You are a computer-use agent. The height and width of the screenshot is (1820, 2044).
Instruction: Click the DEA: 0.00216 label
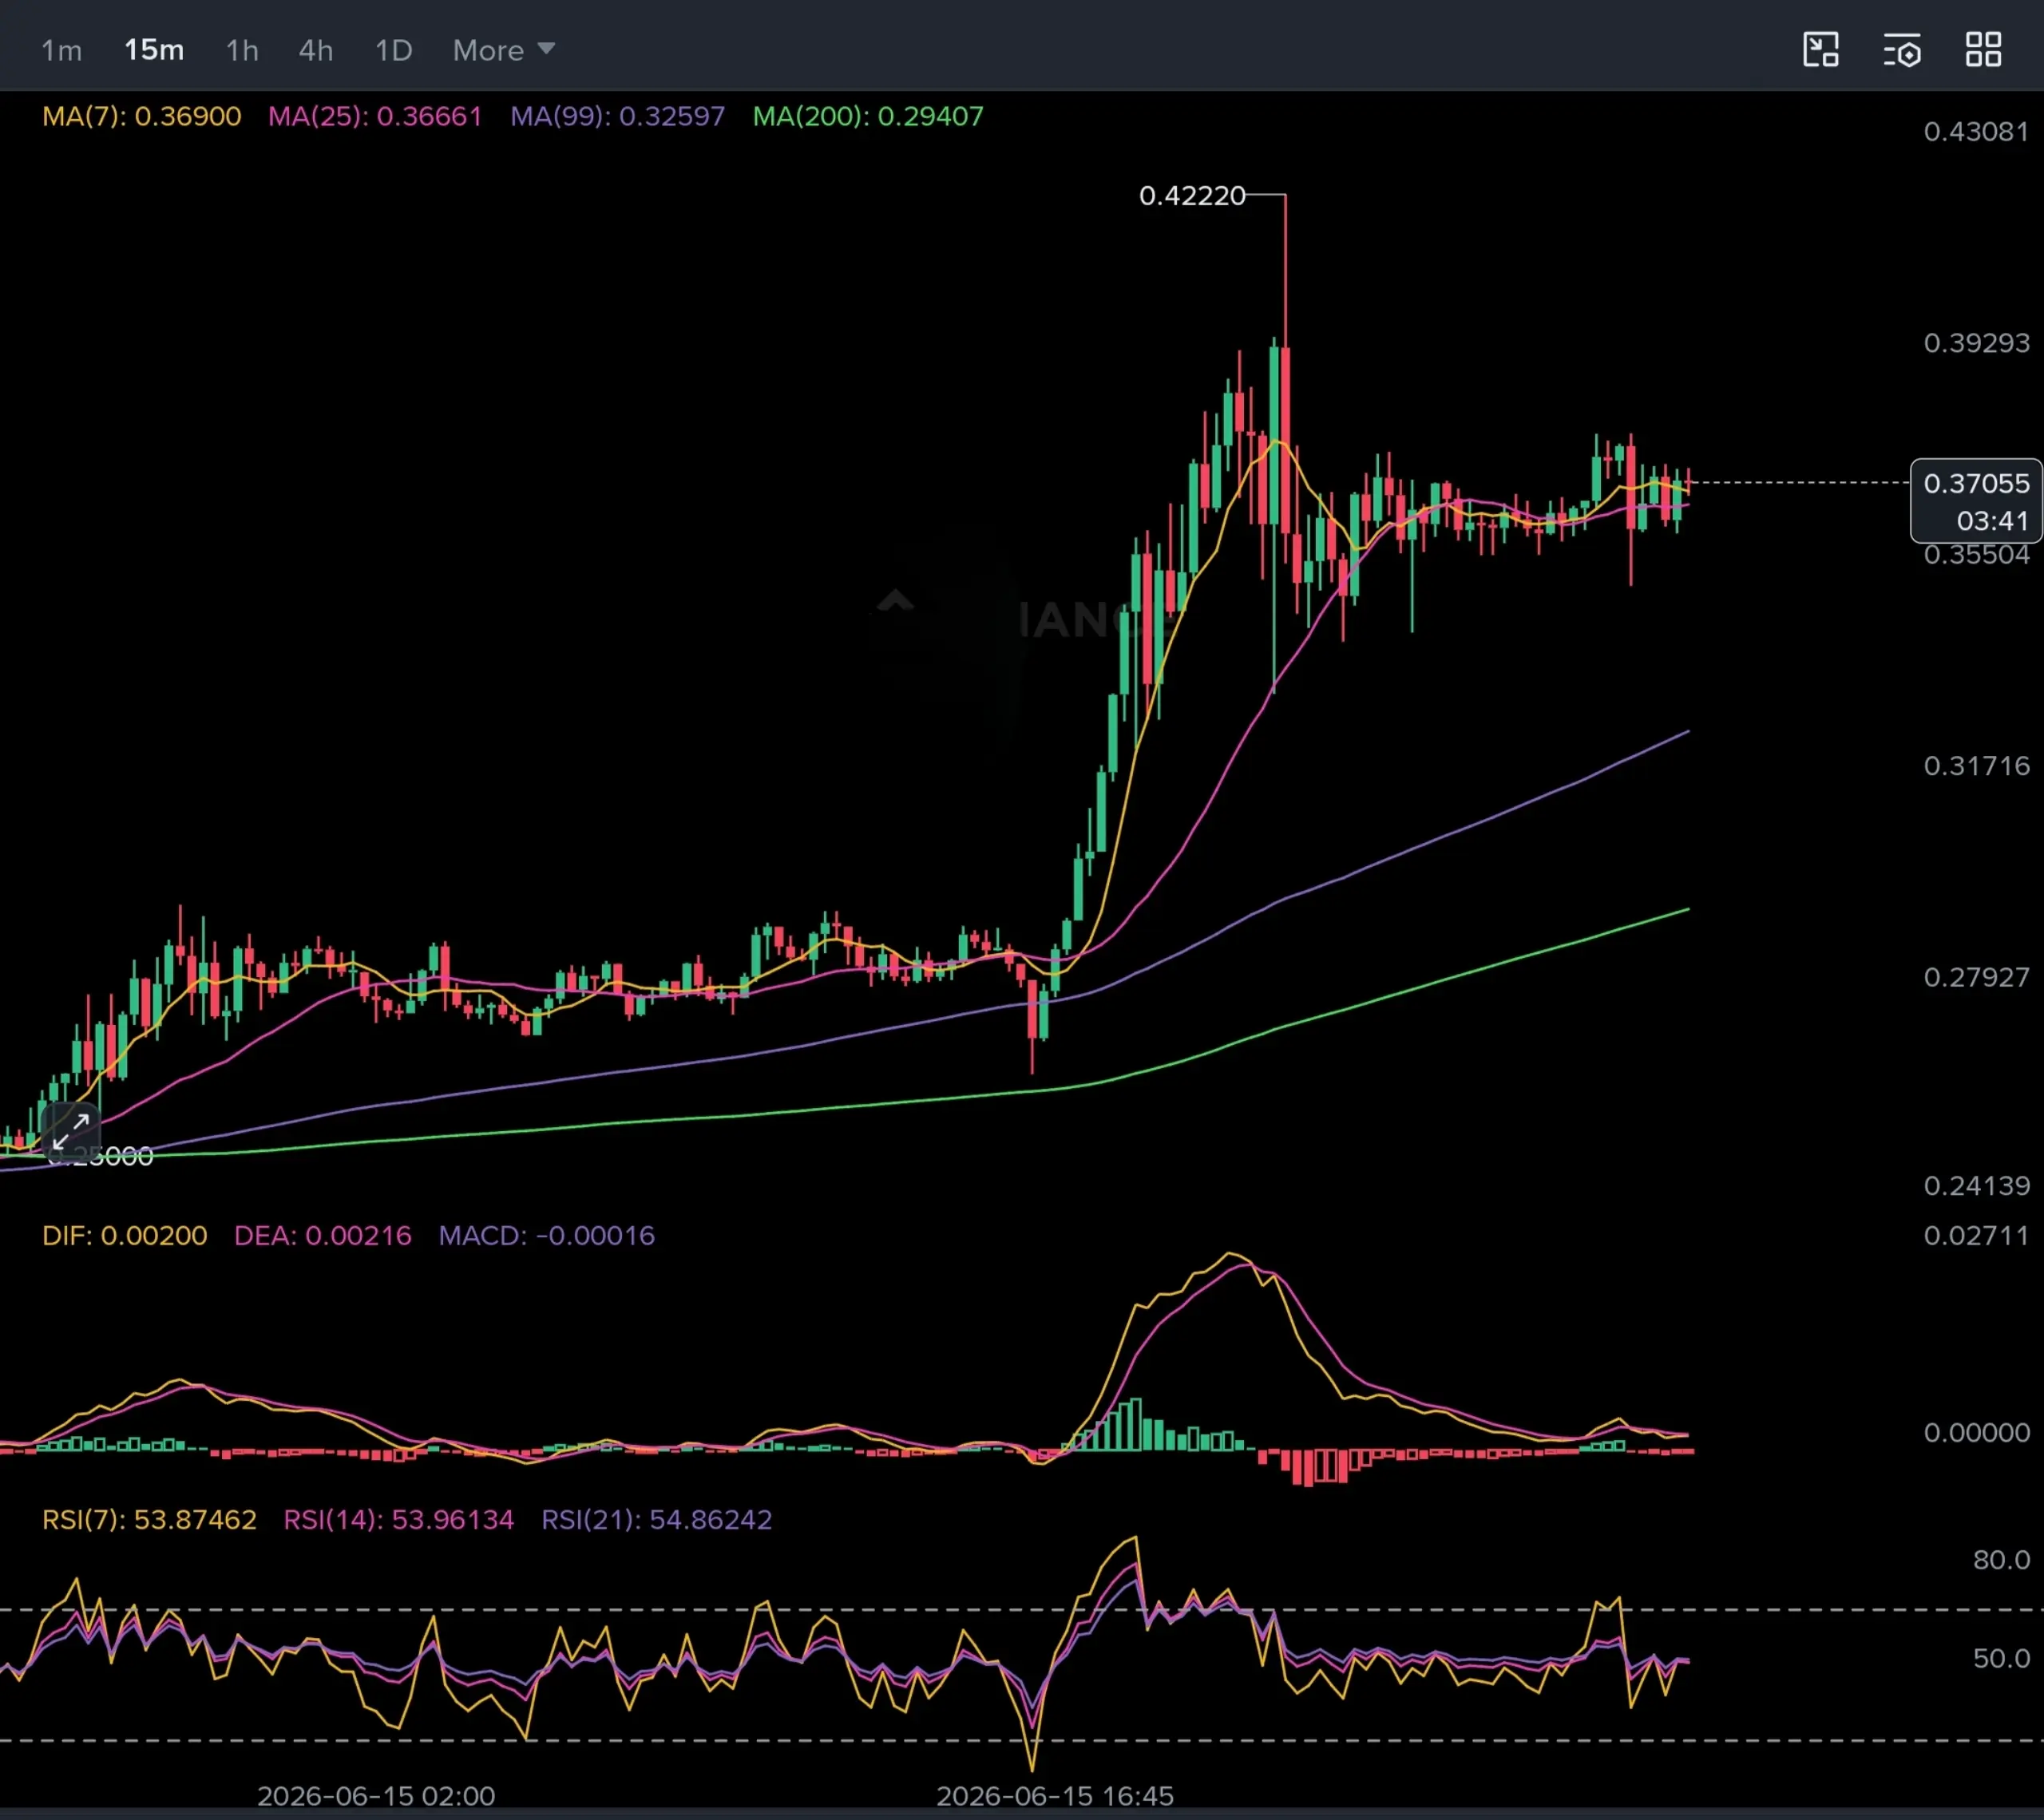[x=323, y=1236]
